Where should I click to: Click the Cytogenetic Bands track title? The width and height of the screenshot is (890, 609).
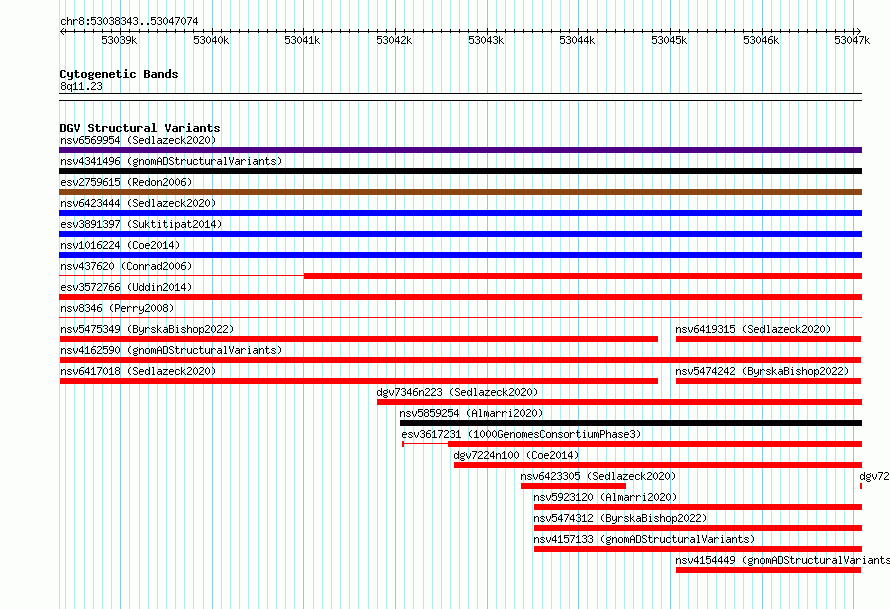click(x=119, y=74)
